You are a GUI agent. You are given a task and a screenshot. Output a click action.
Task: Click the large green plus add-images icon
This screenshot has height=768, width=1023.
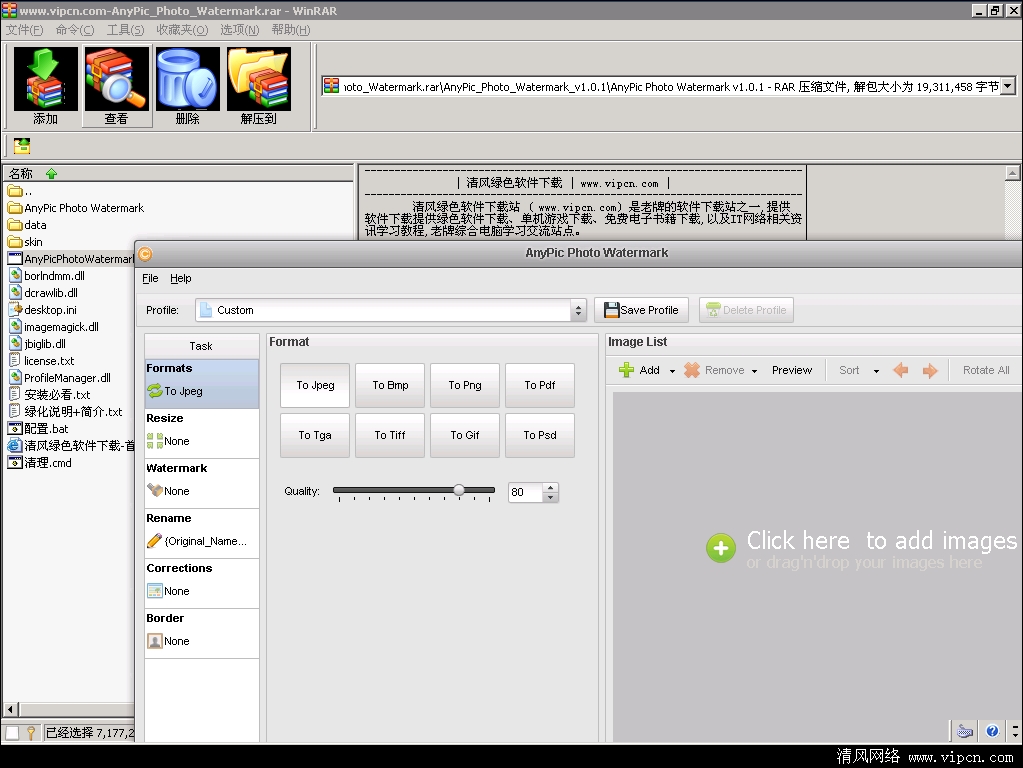click(720, 548)
